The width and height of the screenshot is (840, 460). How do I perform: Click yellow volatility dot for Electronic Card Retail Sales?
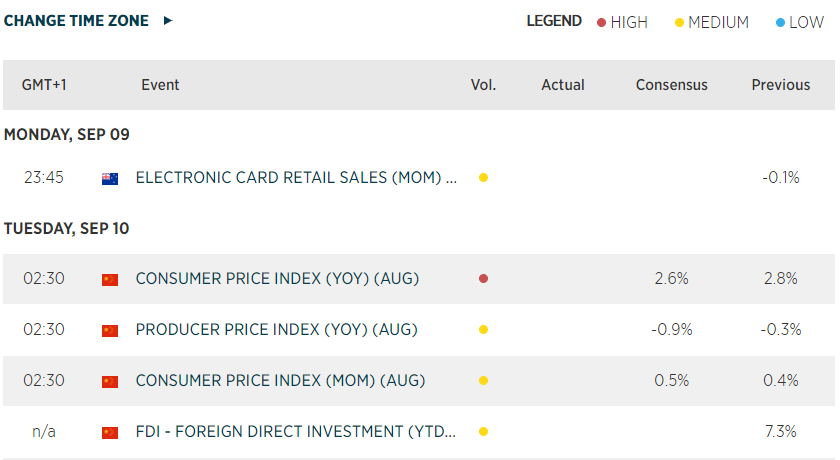[483, 178]
